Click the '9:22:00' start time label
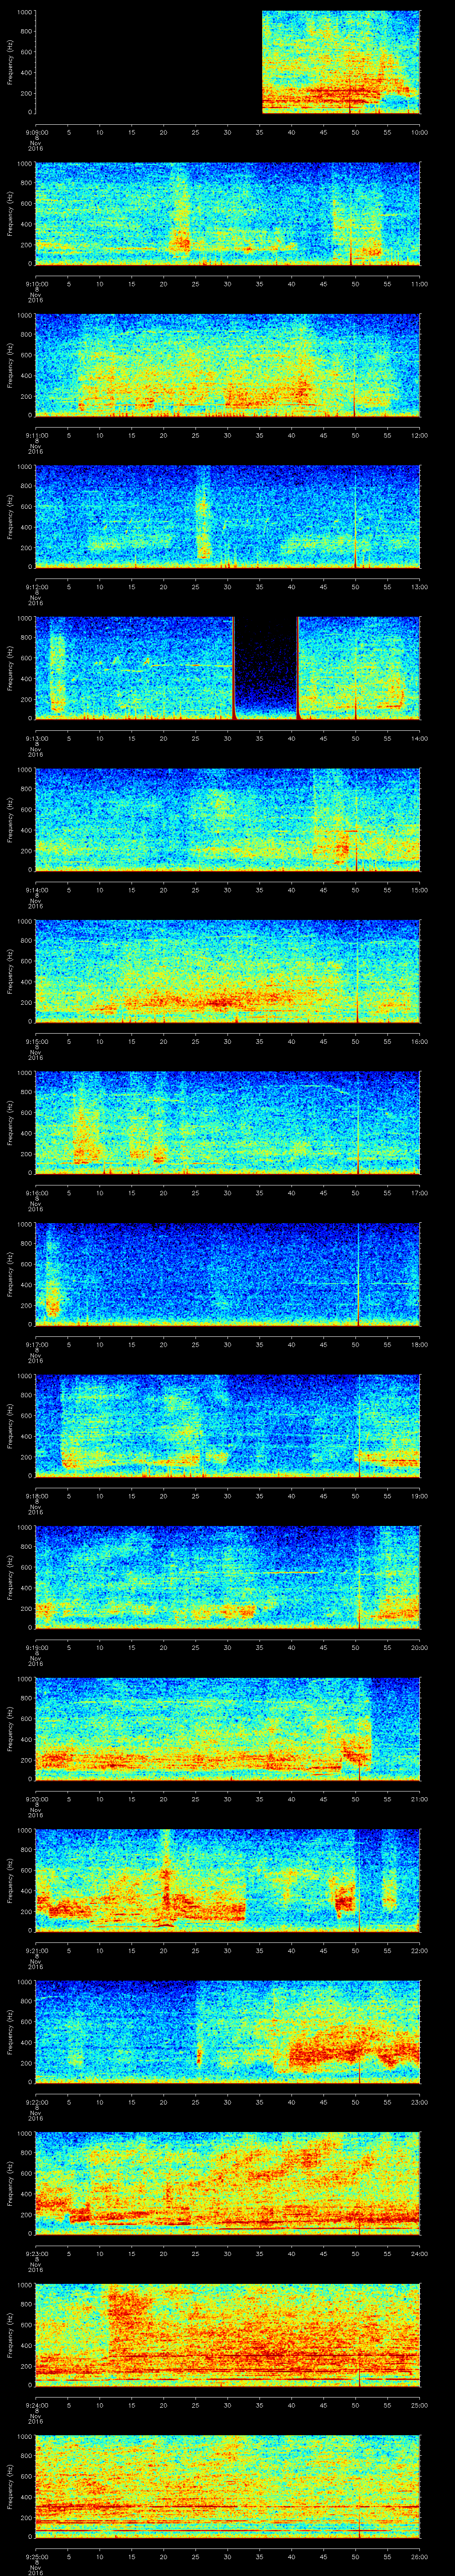The image size is (455, 2576). [x=36, y=2102]
